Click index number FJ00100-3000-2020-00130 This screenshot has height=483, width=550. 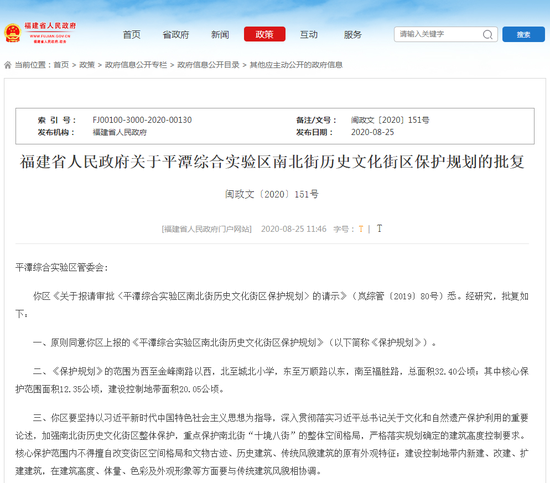coord(142,120)
